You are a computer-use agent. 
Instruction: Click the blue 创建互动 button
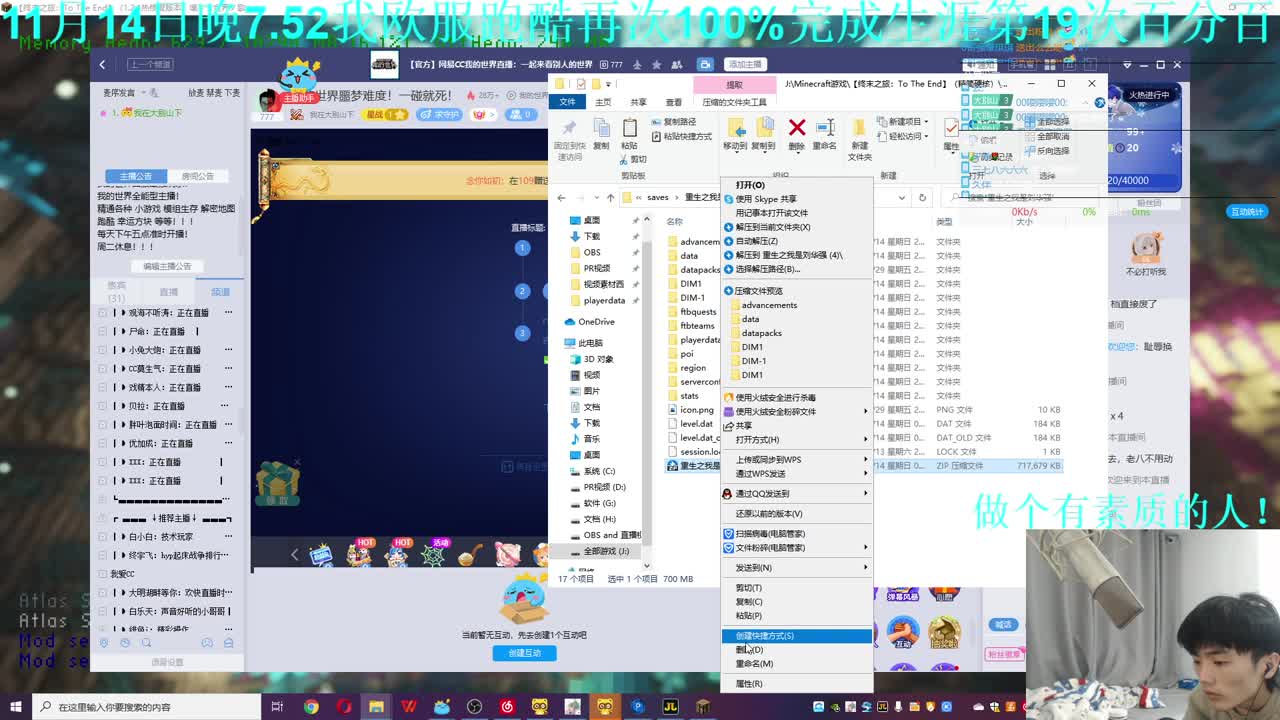[524, 653]
